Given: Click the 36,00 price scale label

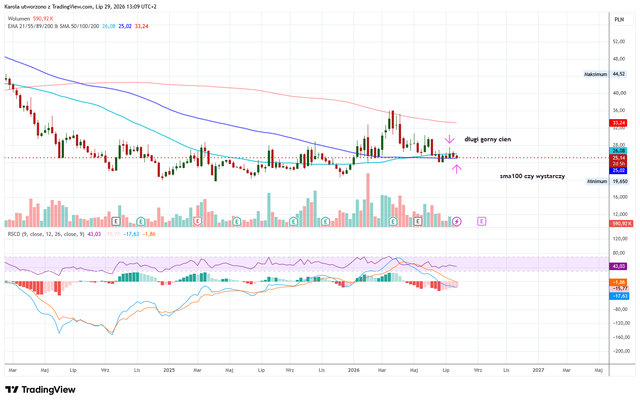Looking at the screenshot, I should (619, 110).
